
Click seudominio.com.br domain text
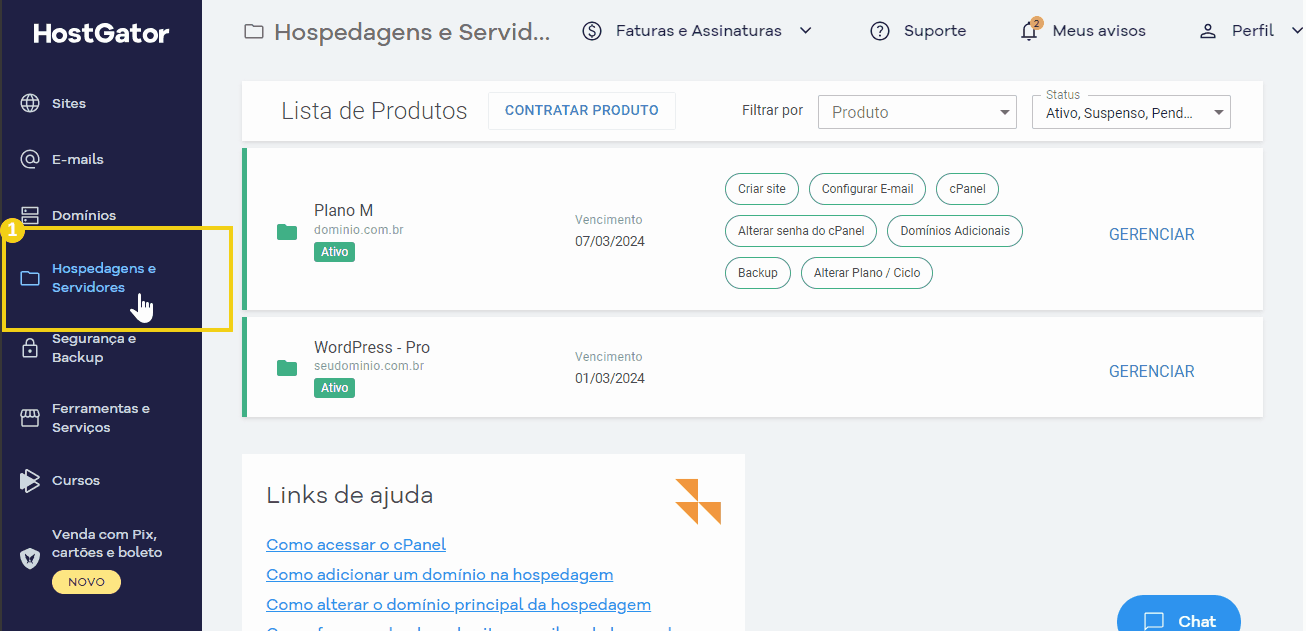(369, 366)
